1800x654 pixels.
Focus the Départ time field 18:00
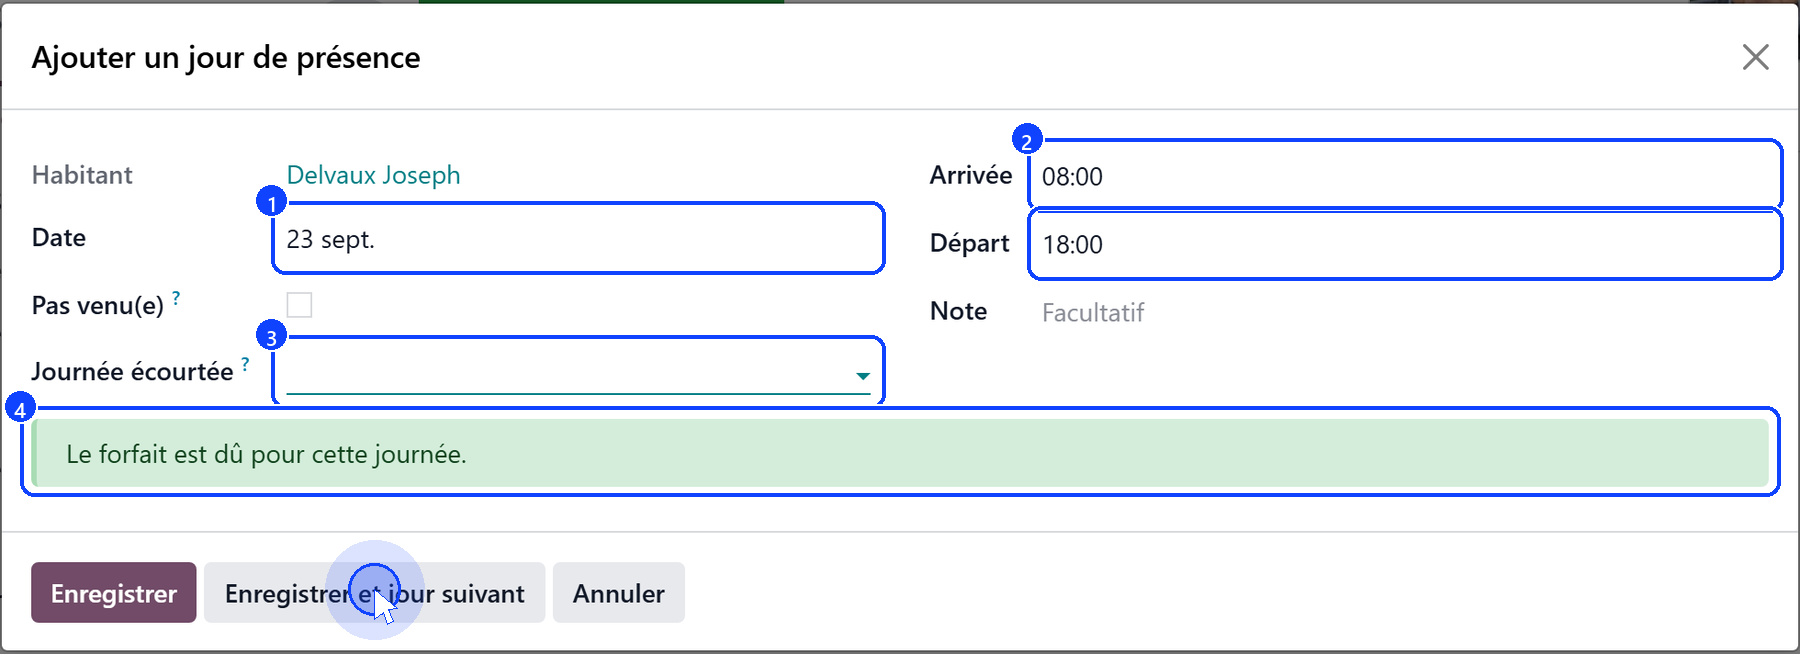pos(1404,244)
